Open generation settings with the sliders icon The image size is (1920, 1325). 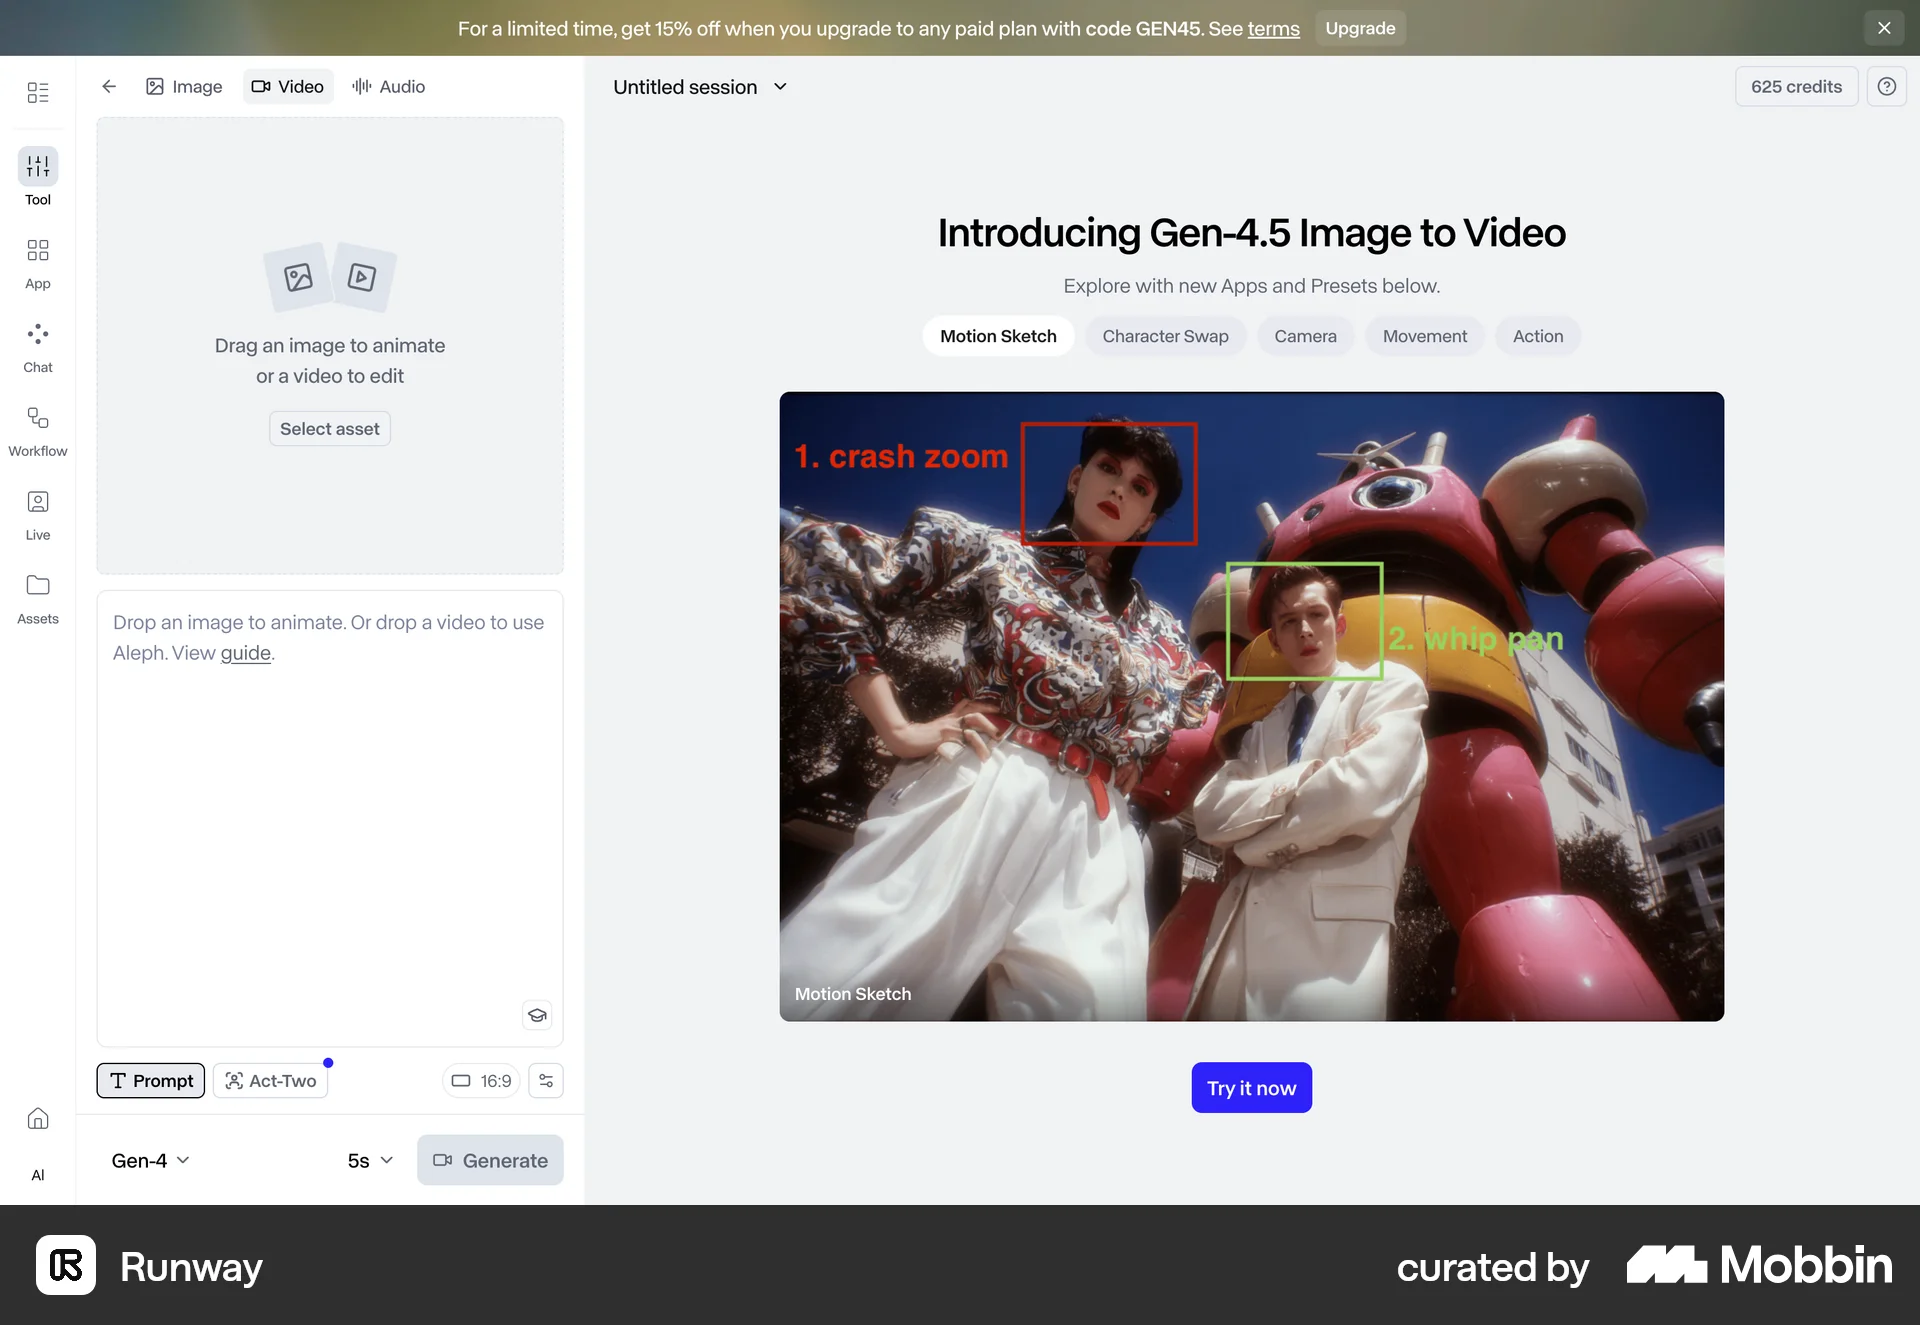(x=545, y=1080)
